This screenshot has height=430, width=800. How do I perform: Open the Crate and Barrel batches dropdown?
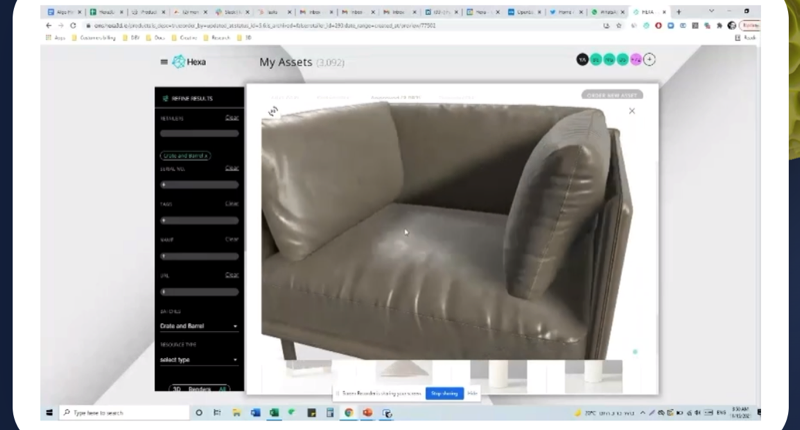click(x=199, y=326)
